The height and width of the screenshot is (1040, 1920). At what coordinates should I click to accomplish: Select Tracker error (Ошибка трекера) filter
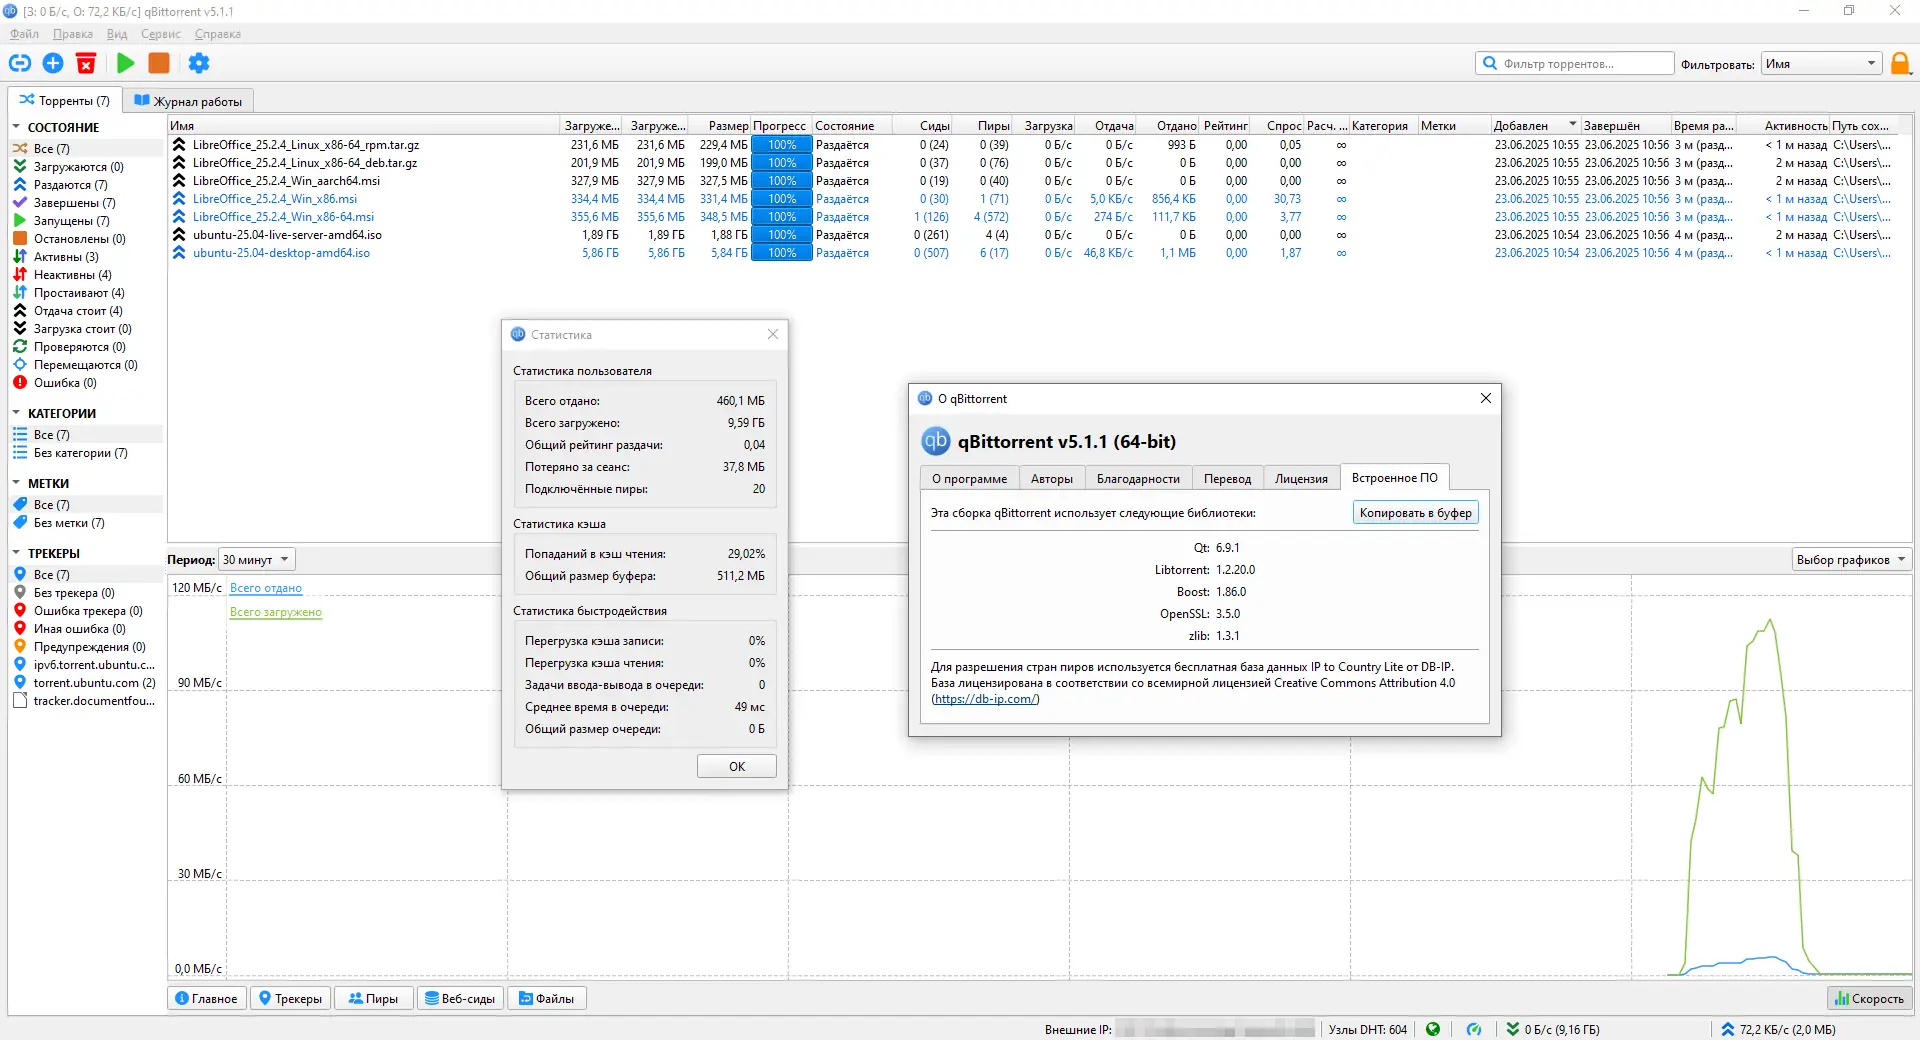88,611
